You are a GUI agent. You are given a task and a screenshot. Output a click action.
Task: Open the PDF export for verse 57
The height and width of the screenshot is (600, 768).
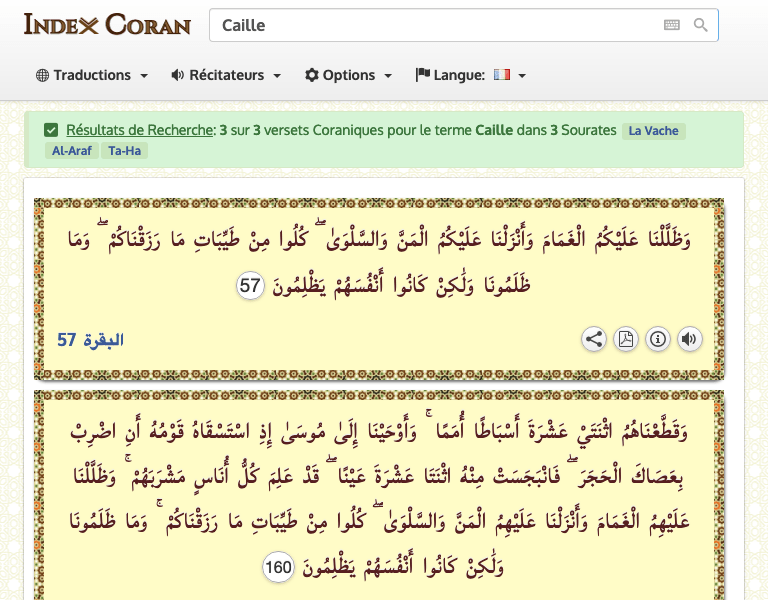626,339
